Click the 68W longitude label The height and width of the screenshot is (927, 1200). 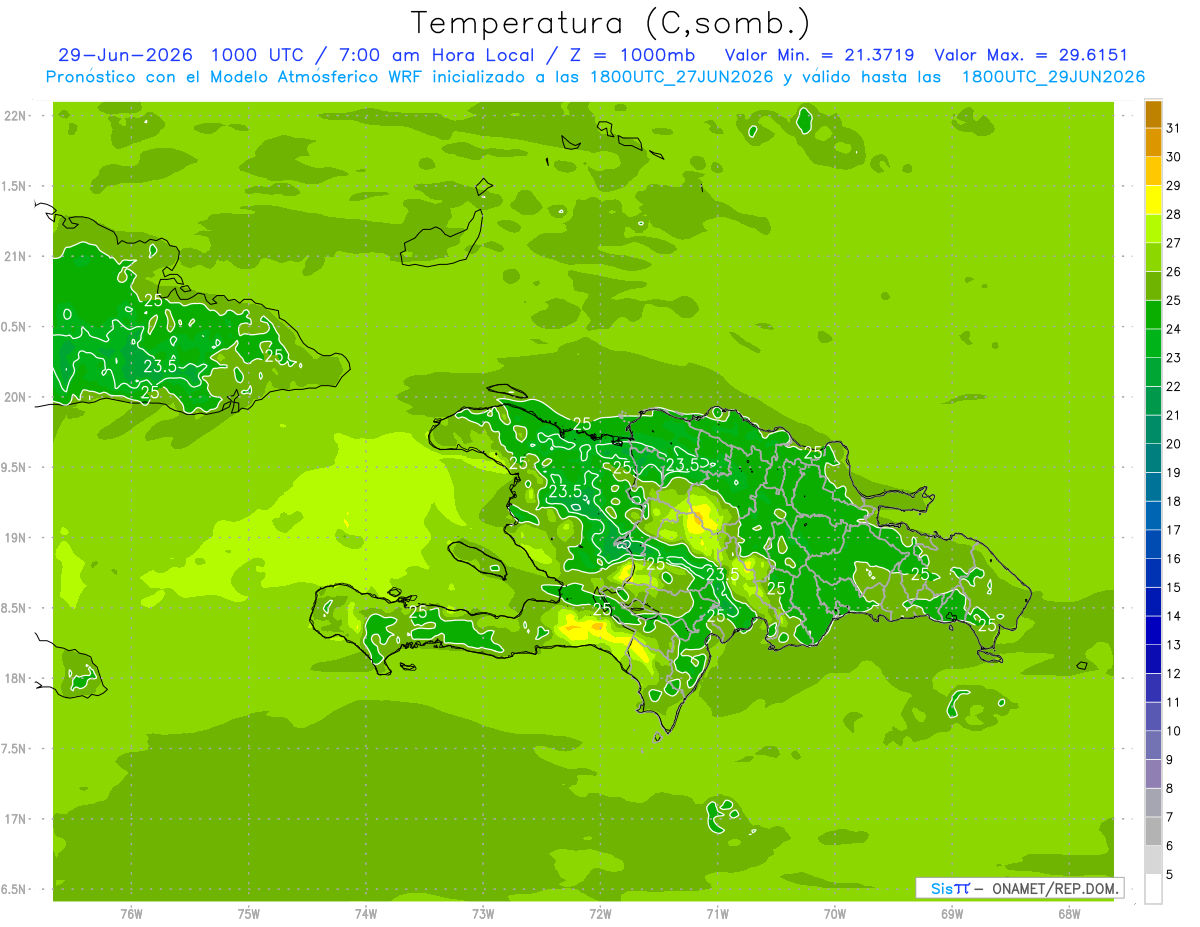(1069, 914)
